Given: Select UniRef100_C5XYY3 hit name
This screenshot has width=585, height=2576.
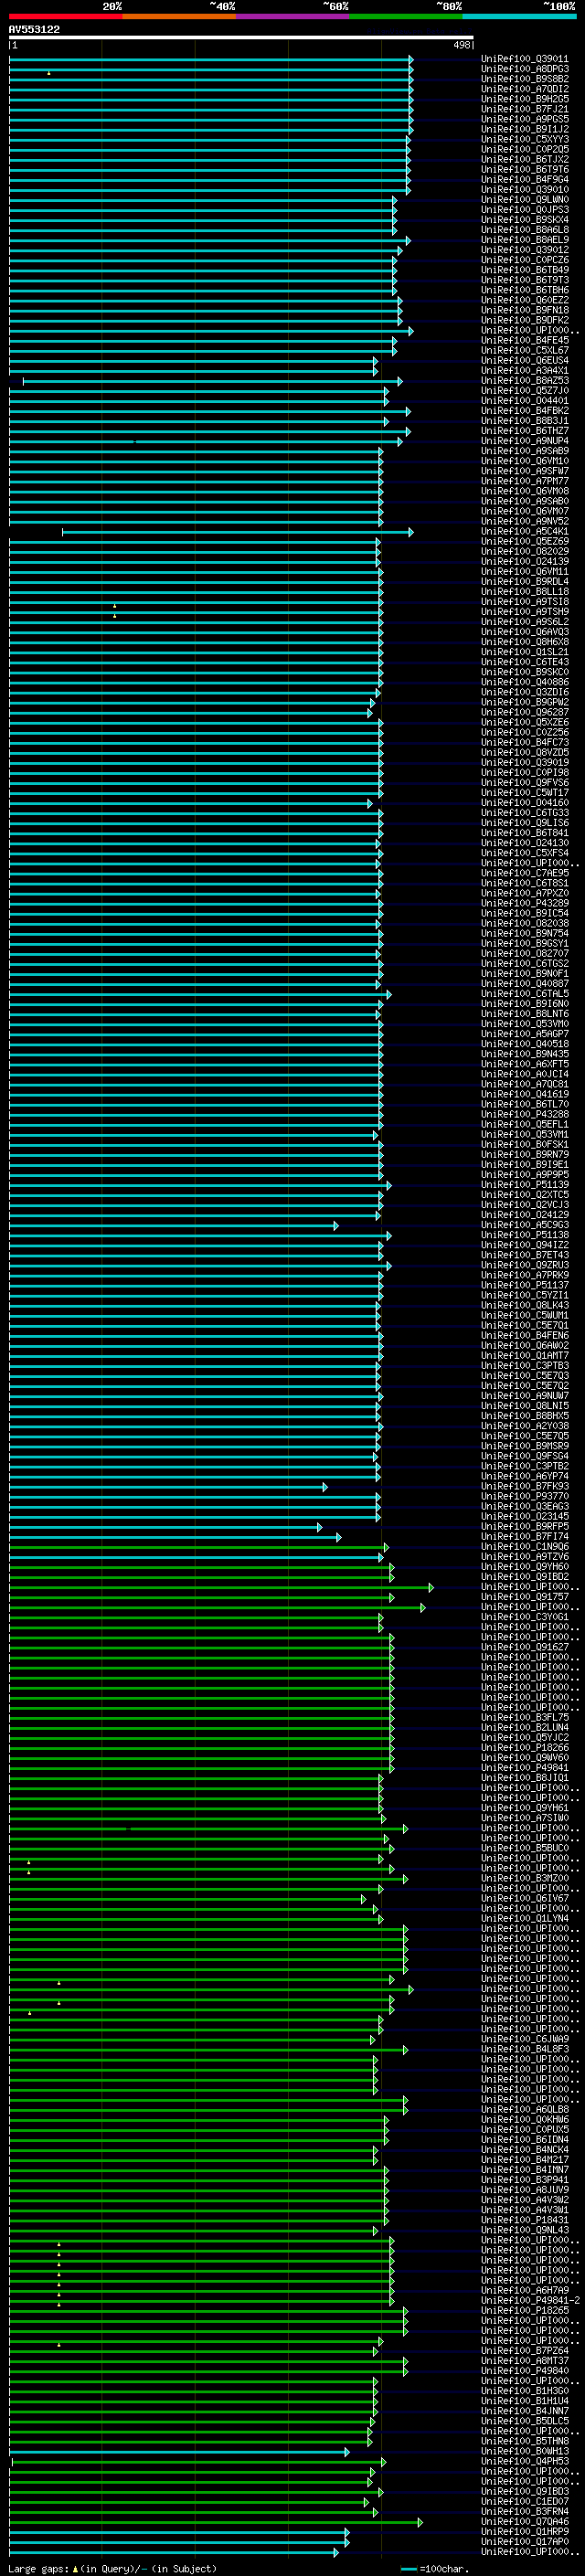Looking at the screenshot, I should (x=525, y=139).
